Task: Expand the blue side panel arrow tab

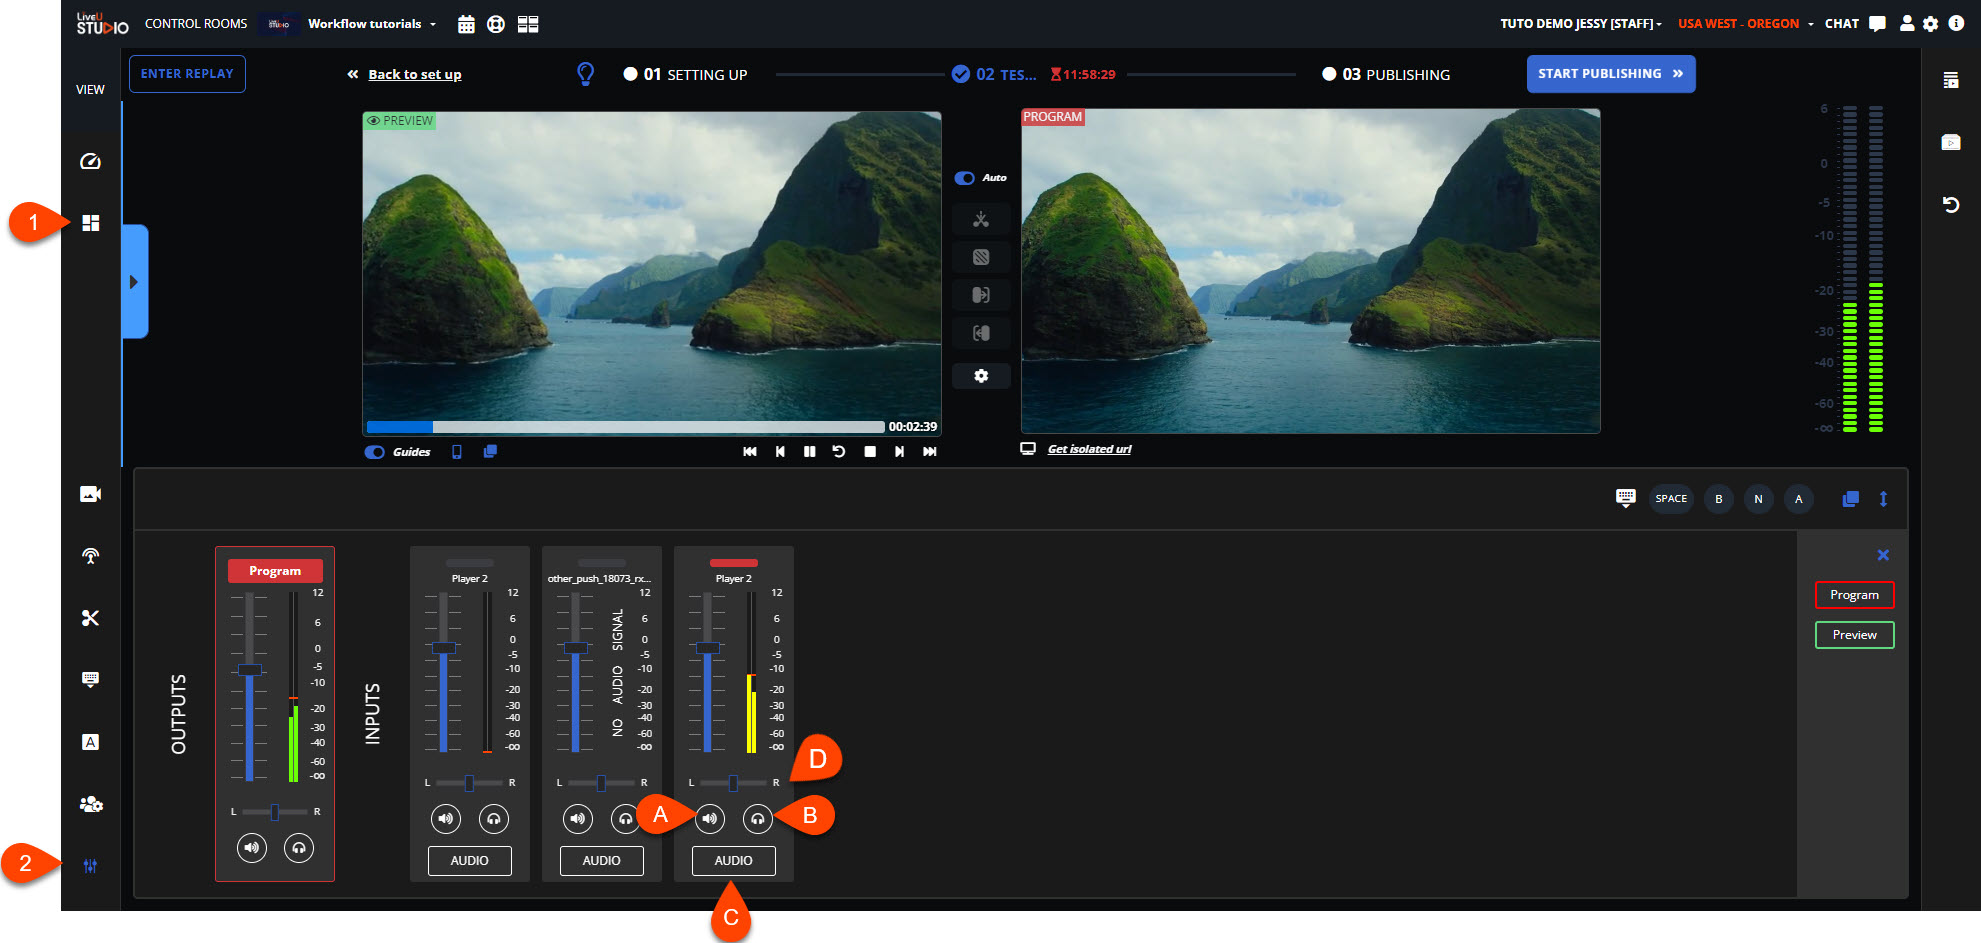Action: pyautogui.click(x=135, y=282)
